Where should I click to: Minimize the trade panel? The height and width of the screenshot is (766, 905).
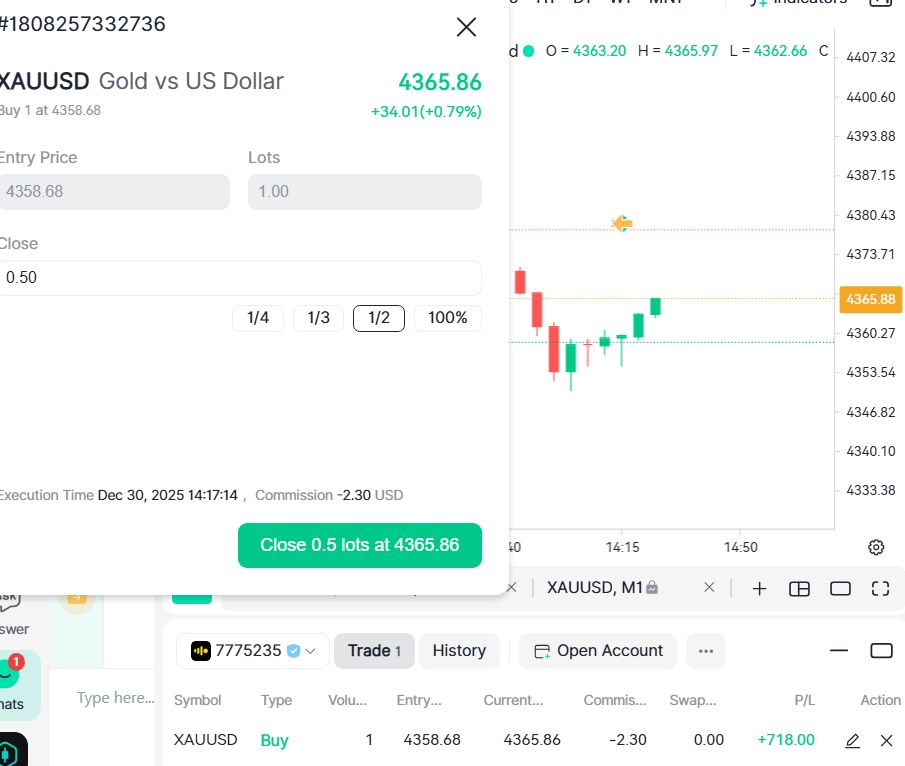pyautogui.click(x=839, y=651)
